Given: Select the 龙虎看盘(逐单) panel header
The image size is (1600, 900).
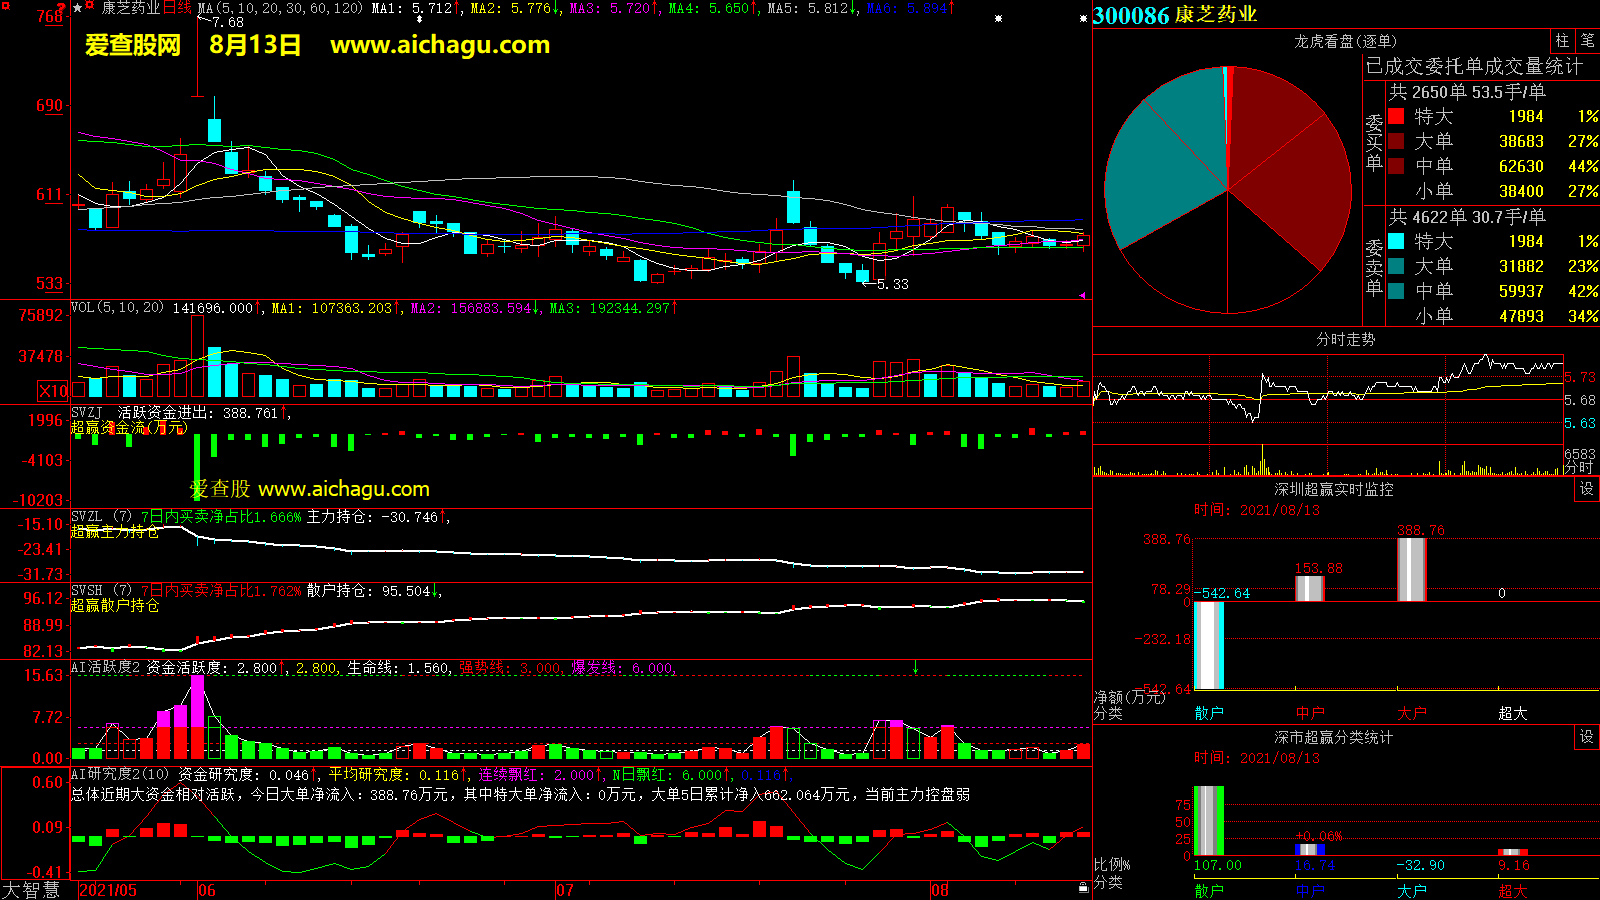Looking at the screenshot, I should pos(1345,41).
